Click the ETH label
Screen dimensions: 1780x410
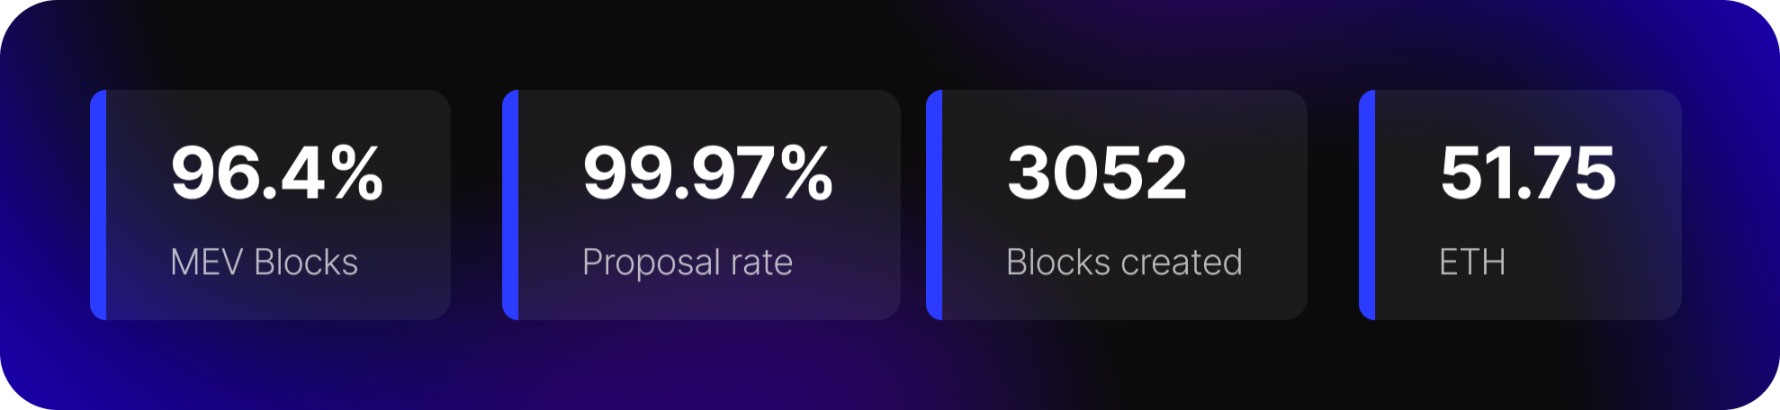click(x=1472, y=262)
